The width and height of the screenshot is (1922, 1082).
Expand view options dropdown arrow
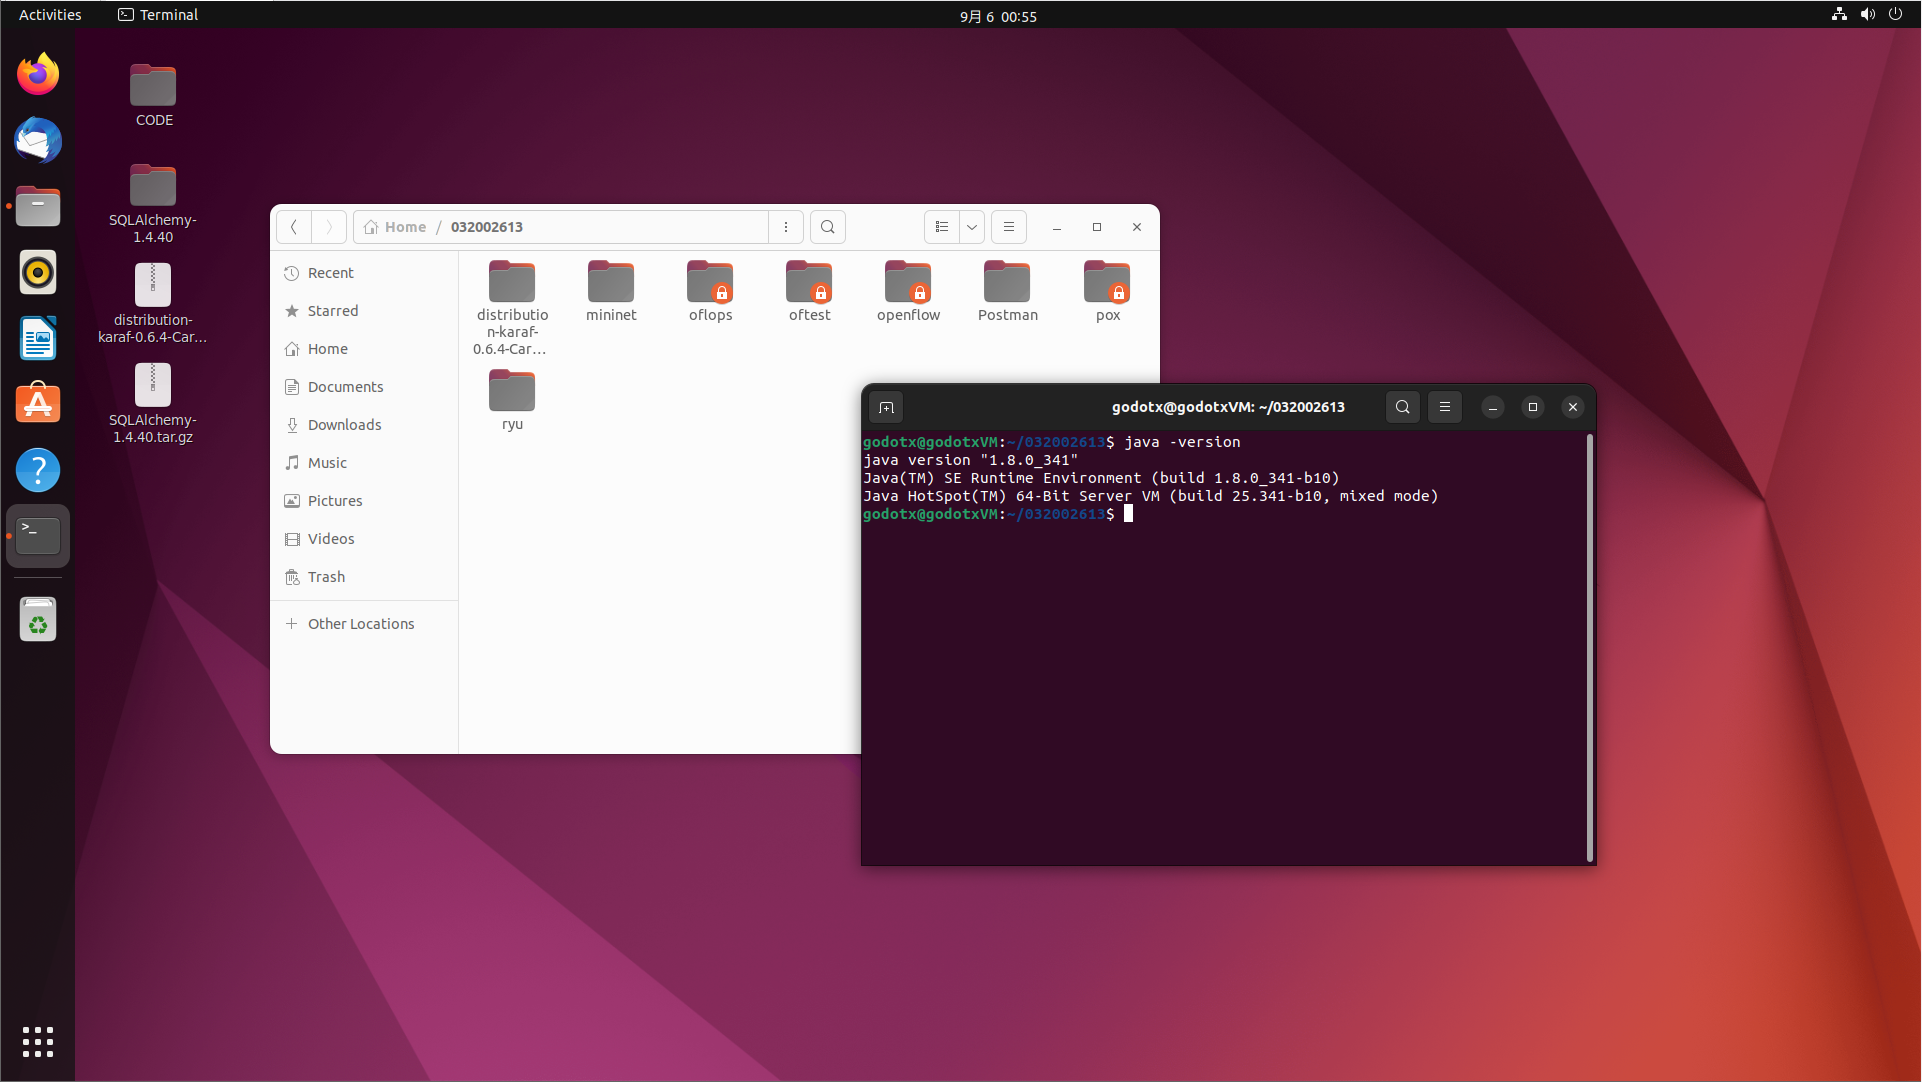971,227
